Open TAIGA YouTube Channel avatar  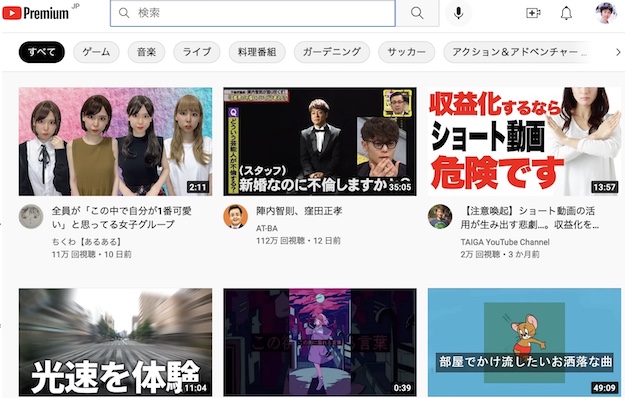click(x=440, y=216)
